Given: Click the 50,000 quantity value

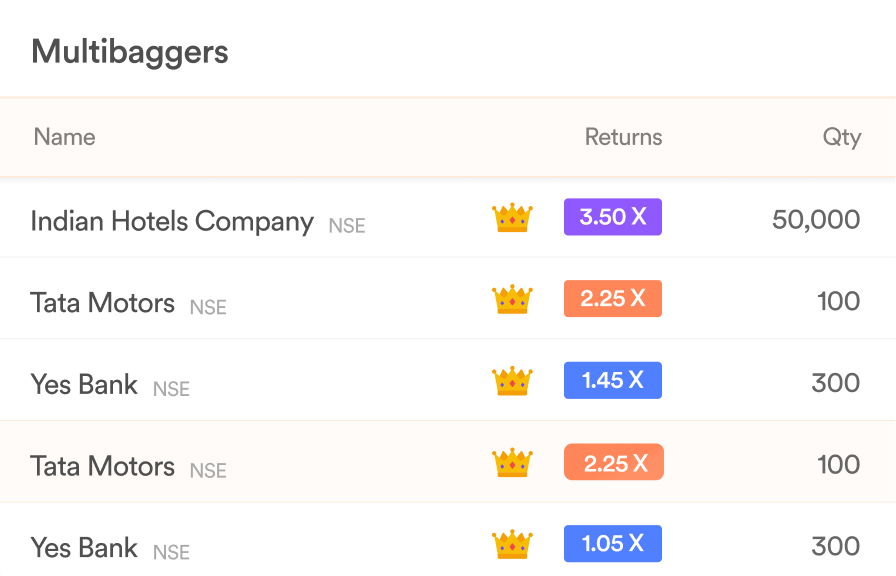Looking at the screenshot, I should coord(816,220).
